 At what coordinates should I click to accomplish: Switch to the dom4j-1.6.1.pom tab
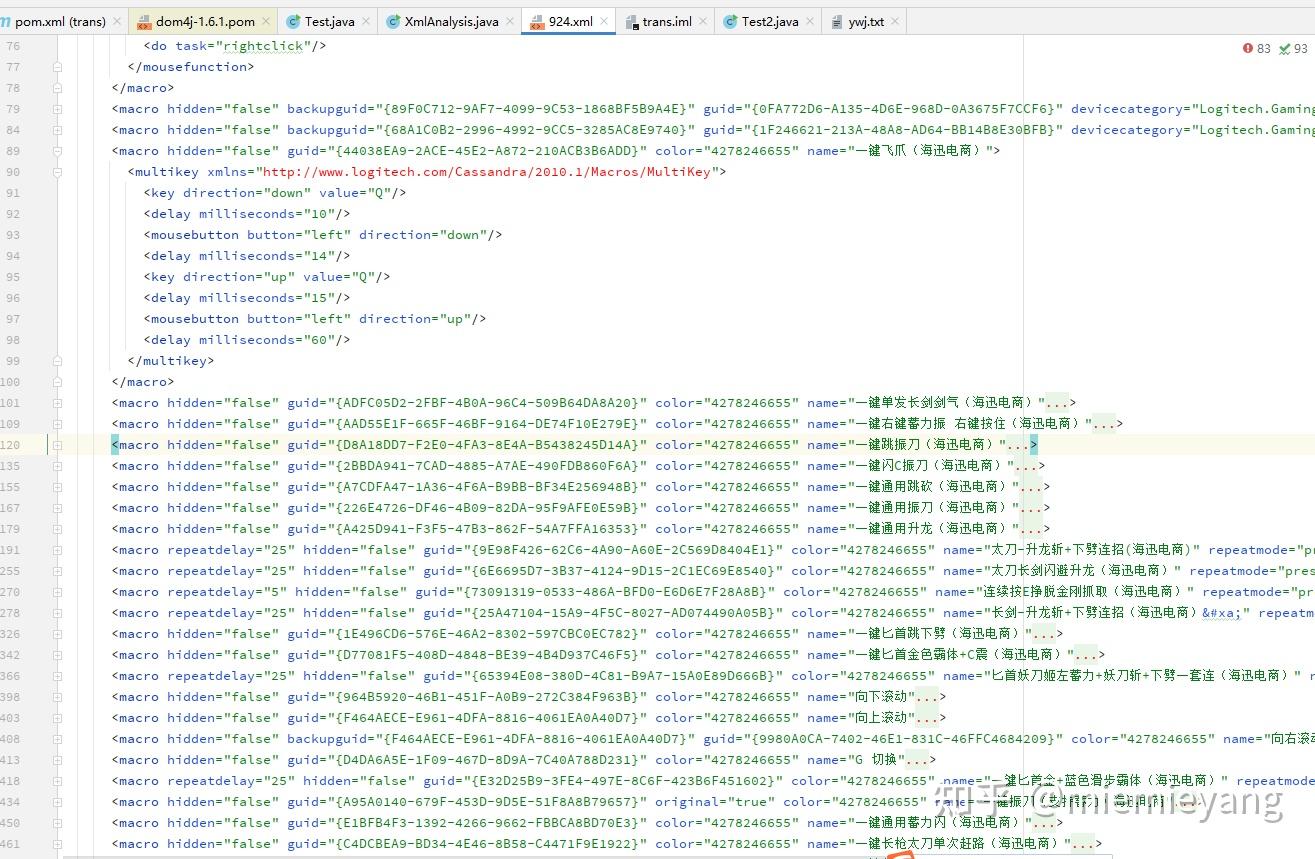(x=205, y=21)
